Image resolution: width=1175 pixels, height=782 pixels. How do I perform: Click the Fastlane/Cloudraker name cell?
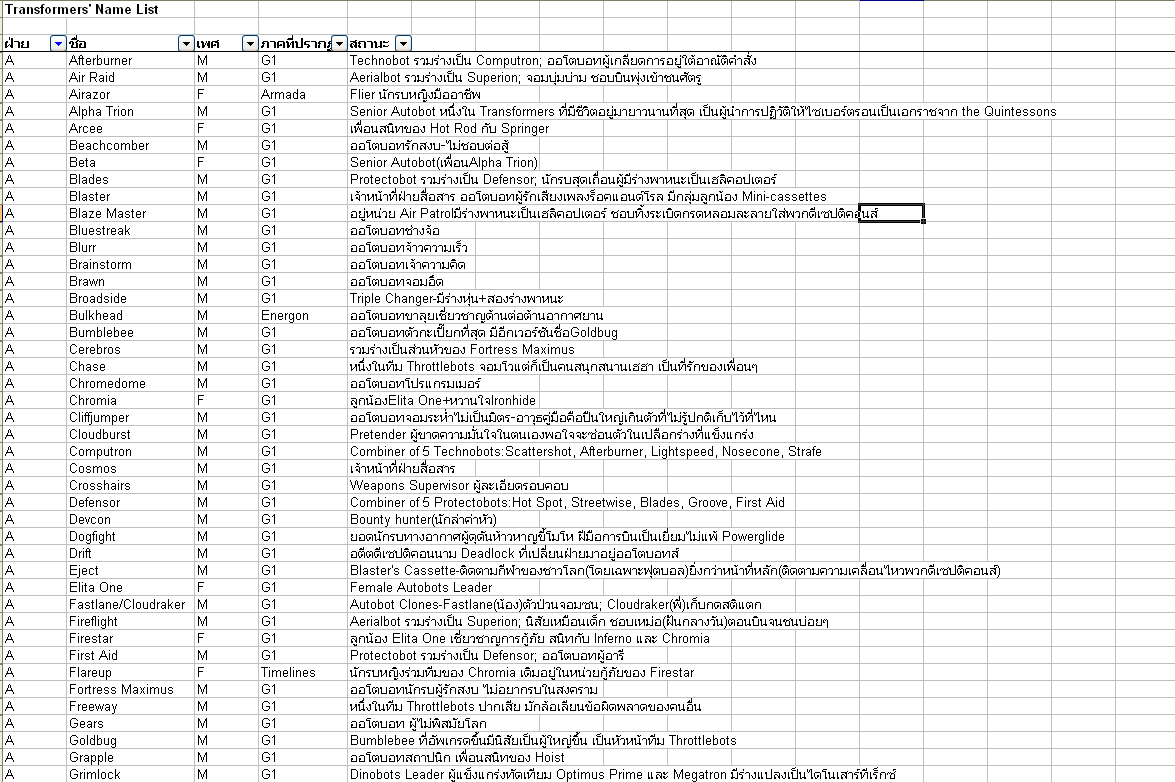click(x=130, y=604)
